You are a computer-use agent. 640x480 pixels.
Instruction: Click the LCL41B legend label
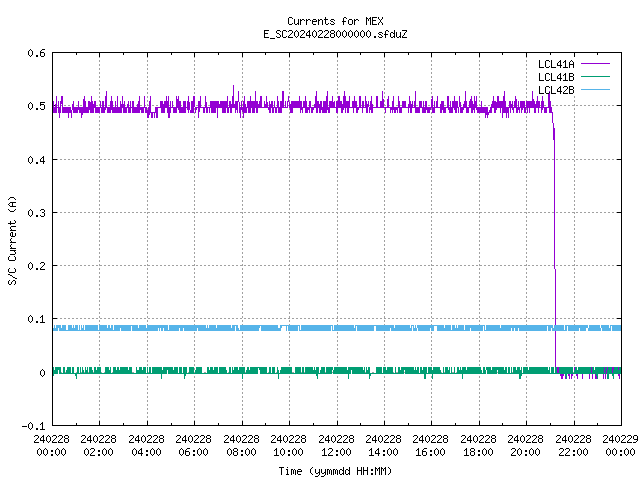[556, 77]
